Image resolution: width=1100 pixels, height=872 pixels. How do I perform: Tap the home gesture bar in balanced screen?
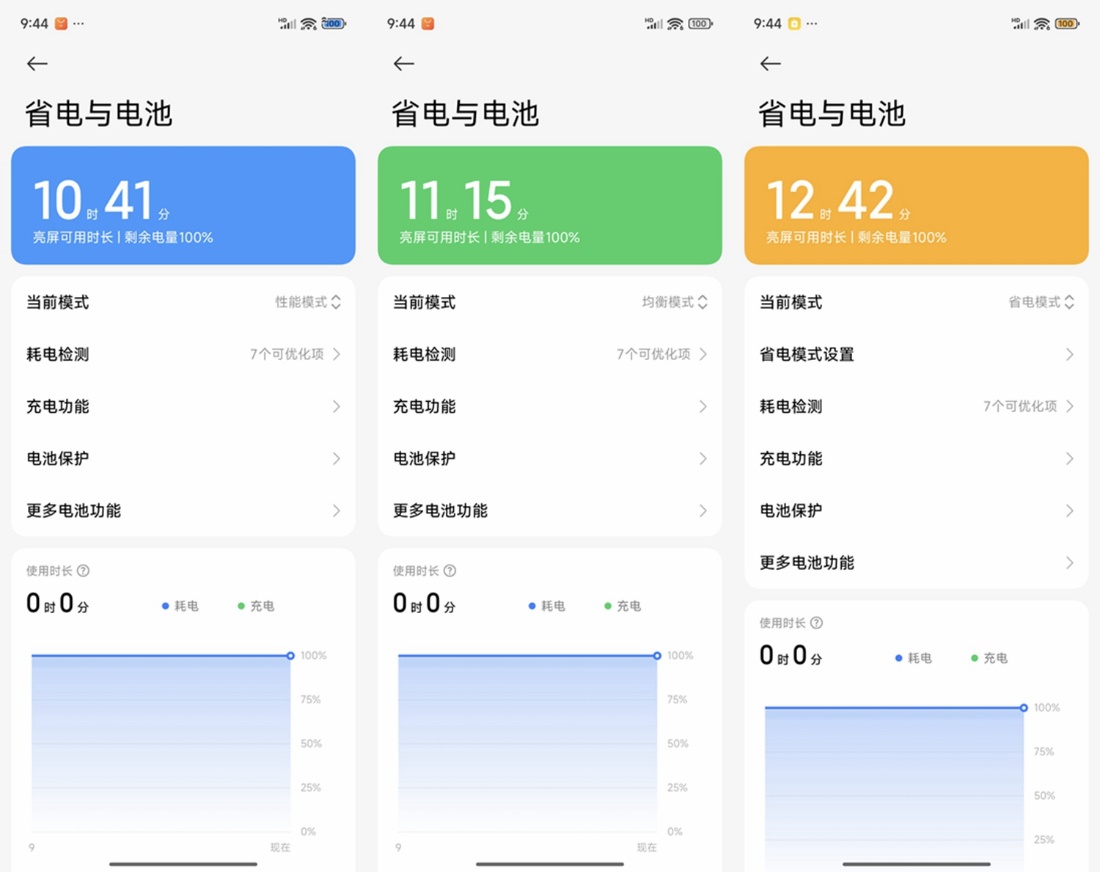[550, 864]
